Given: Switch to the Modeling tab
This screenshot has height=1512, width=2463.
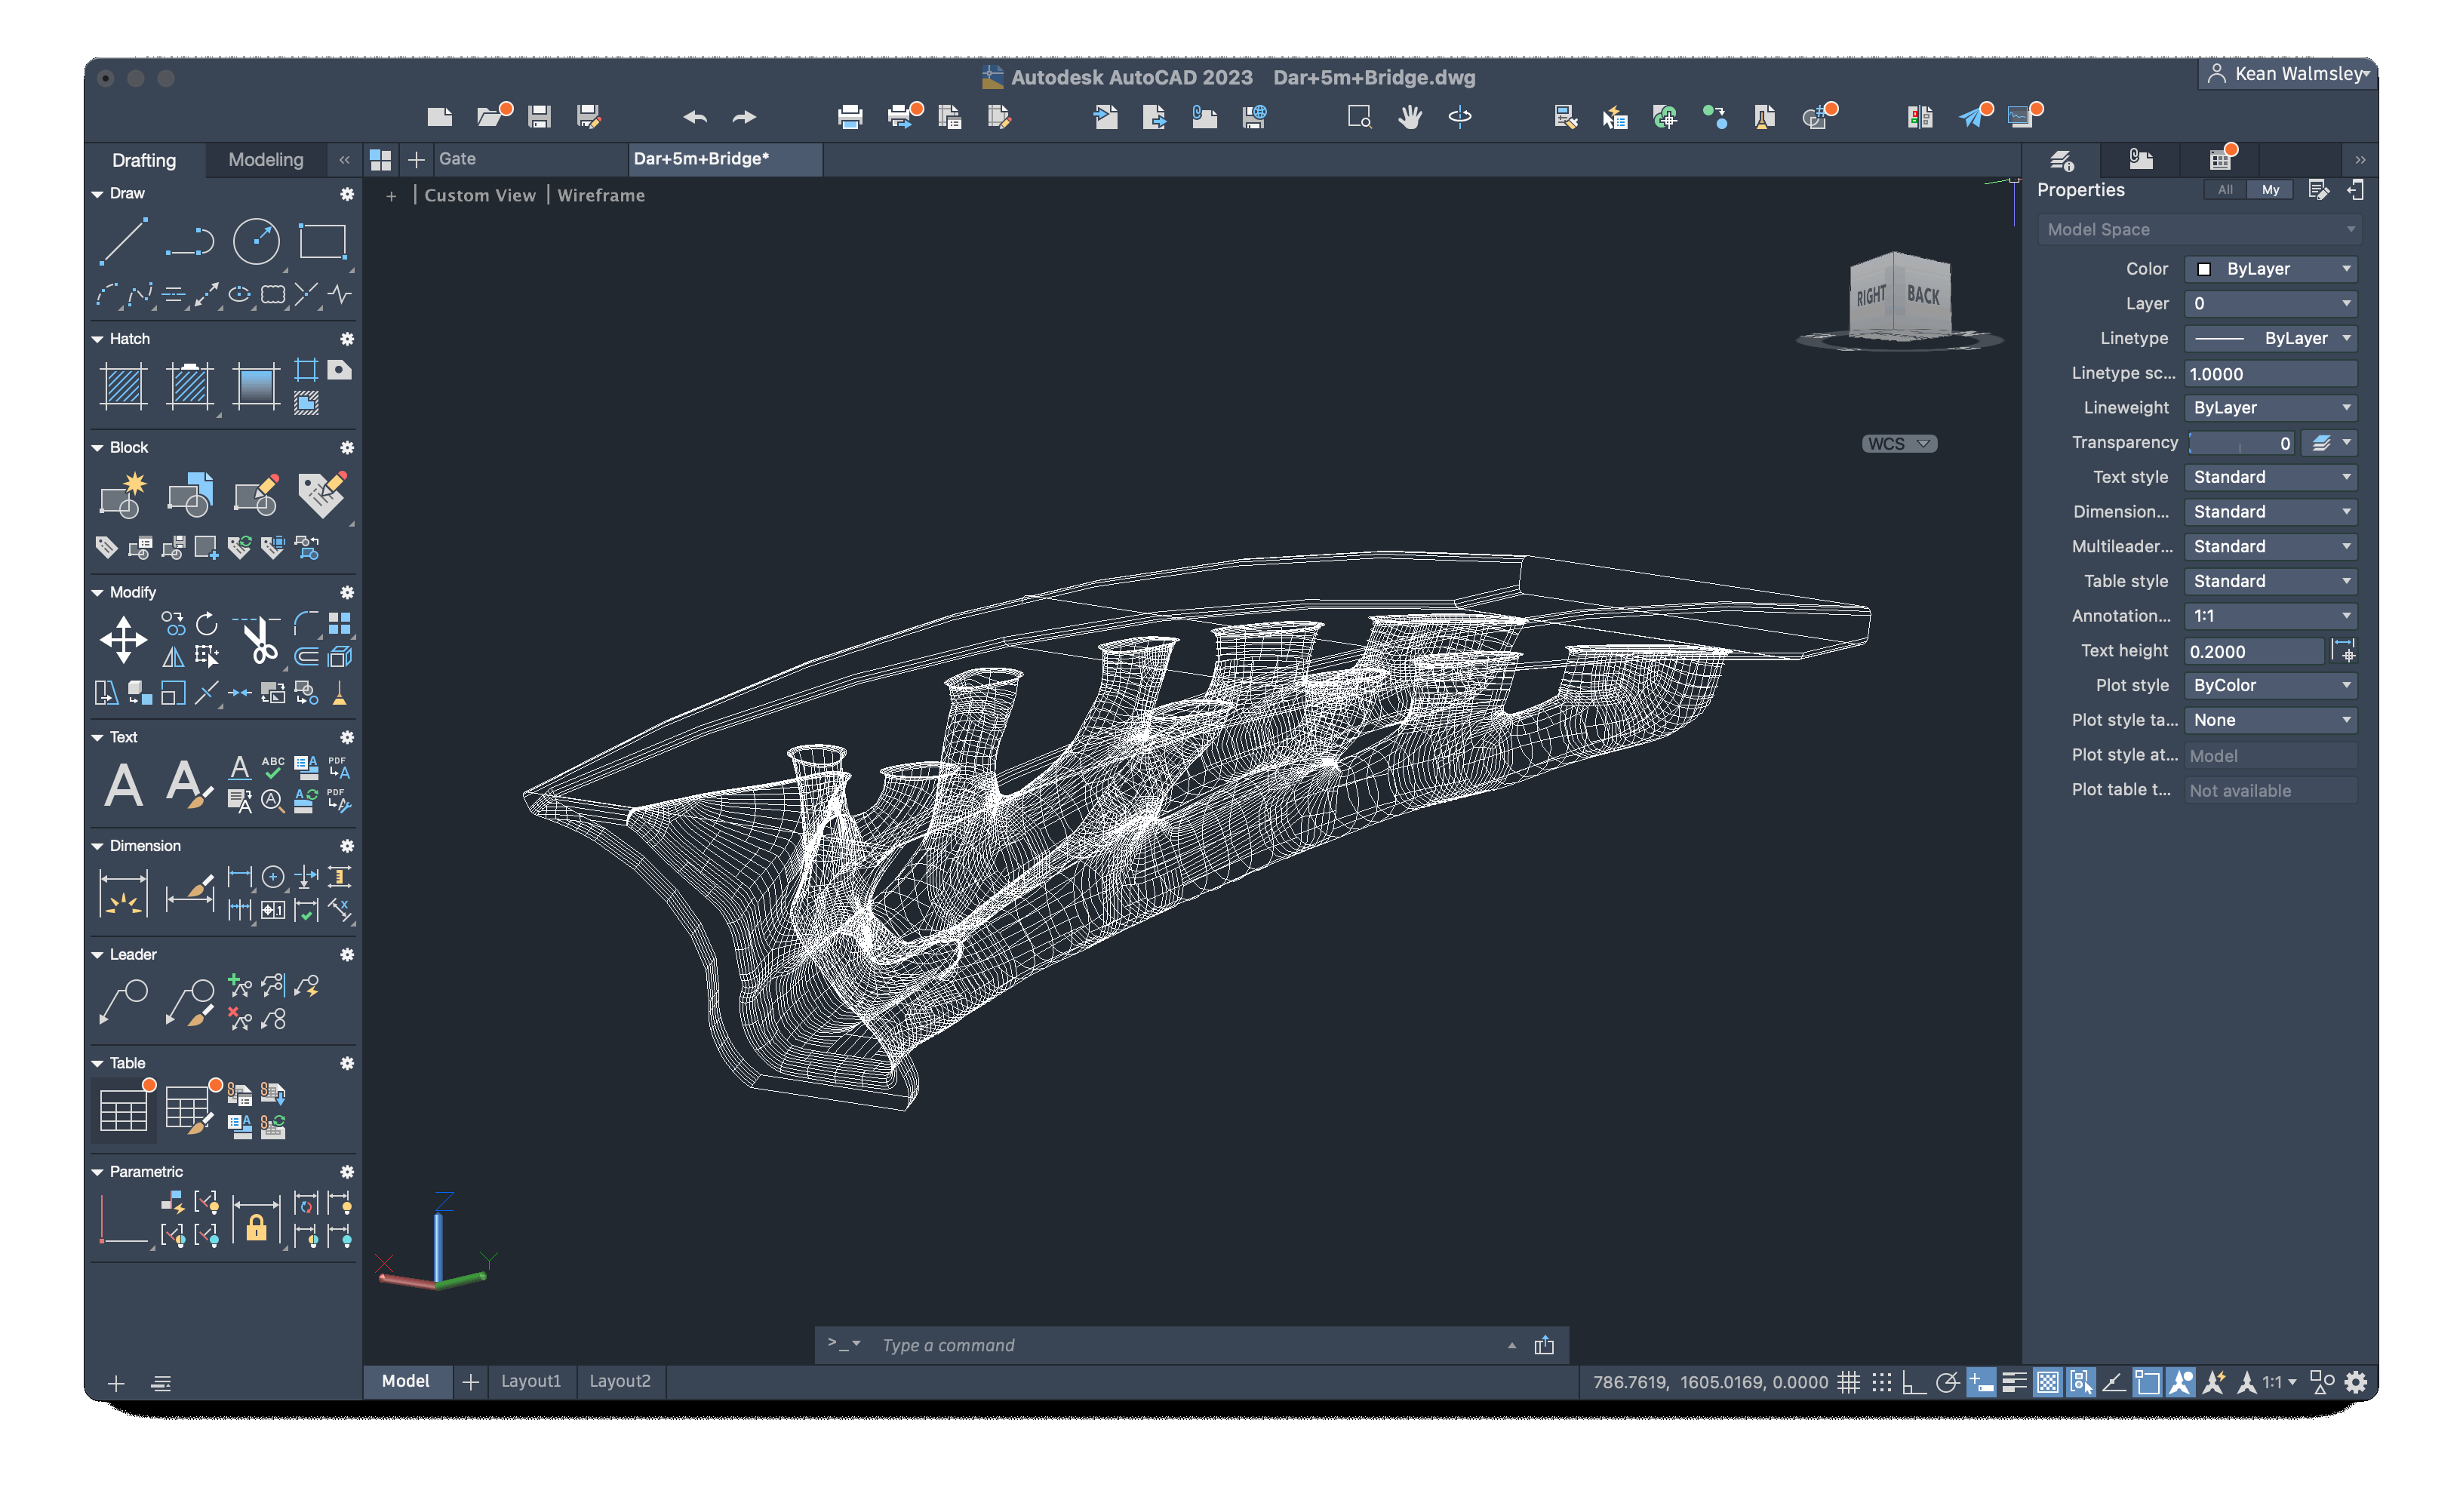Looking at the screenshot, I should coord(265,159).
